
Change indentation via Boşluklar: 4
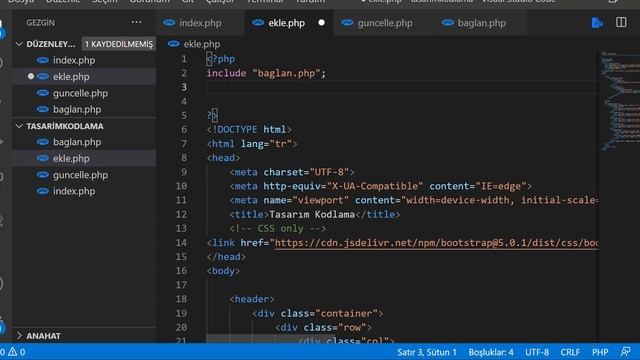[x=491, y=352]
